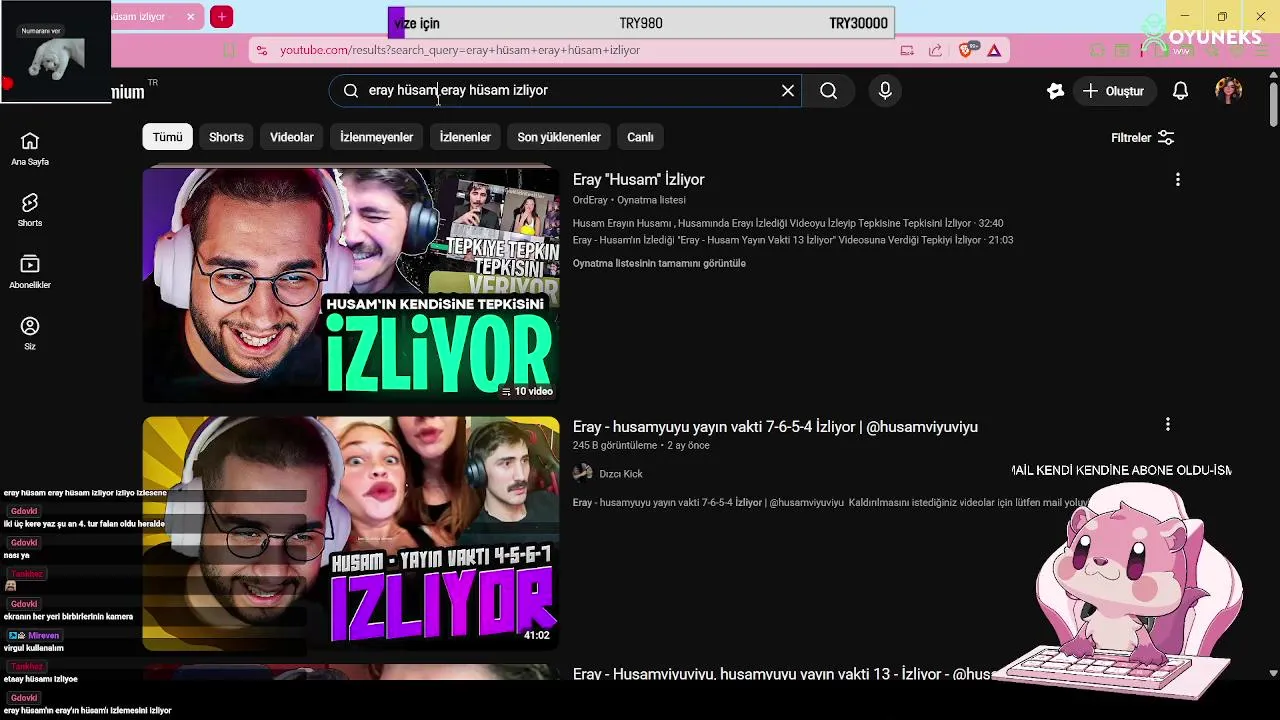Open Abonelikler subscriptions in sidebar
The image size is (1280, 720).
click(x=30, y=271)
